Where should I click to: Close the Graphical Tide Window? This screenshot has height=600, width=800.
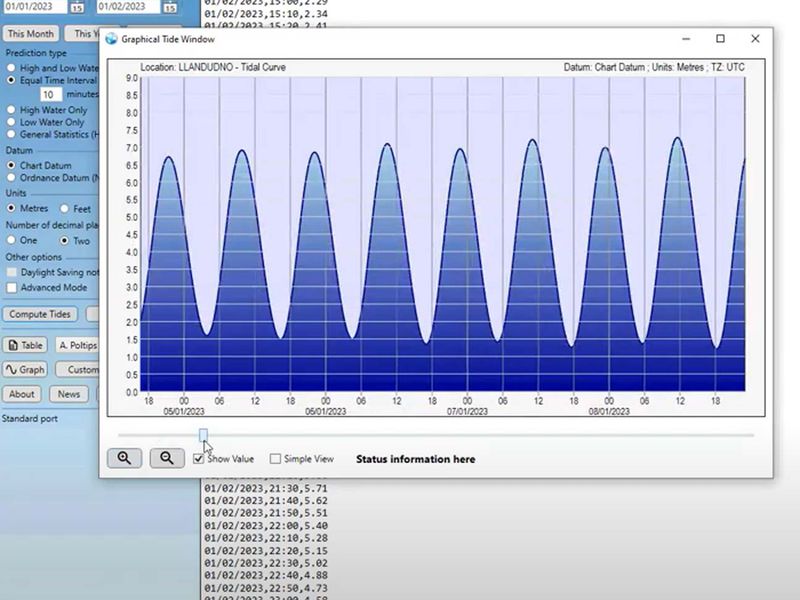[x=755, y=39]
